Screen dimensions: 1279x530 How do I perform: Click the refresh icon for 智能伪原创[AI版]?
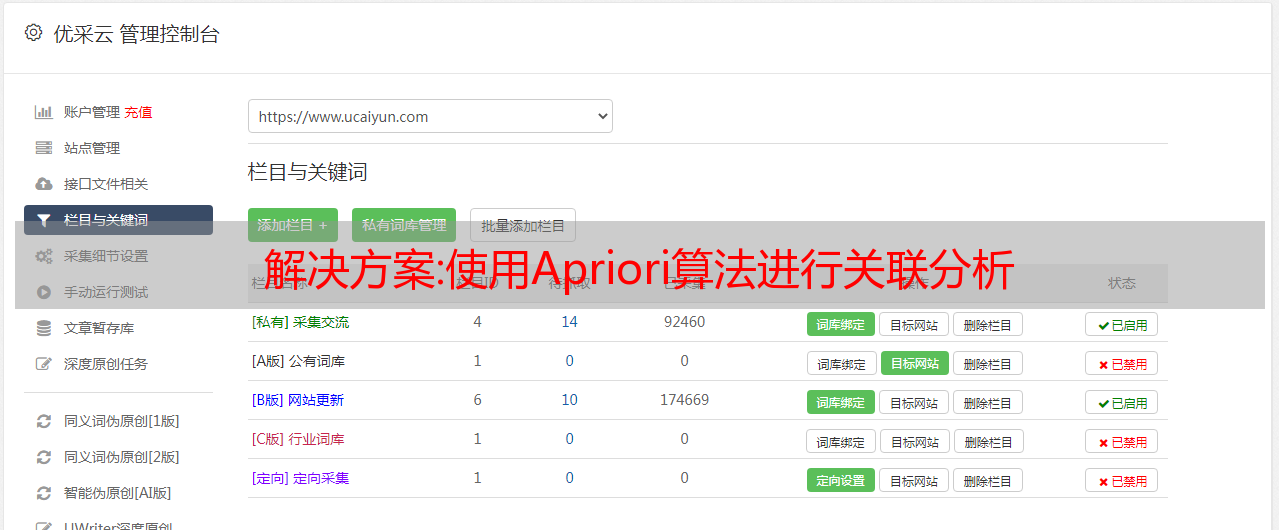pos(43,493)
